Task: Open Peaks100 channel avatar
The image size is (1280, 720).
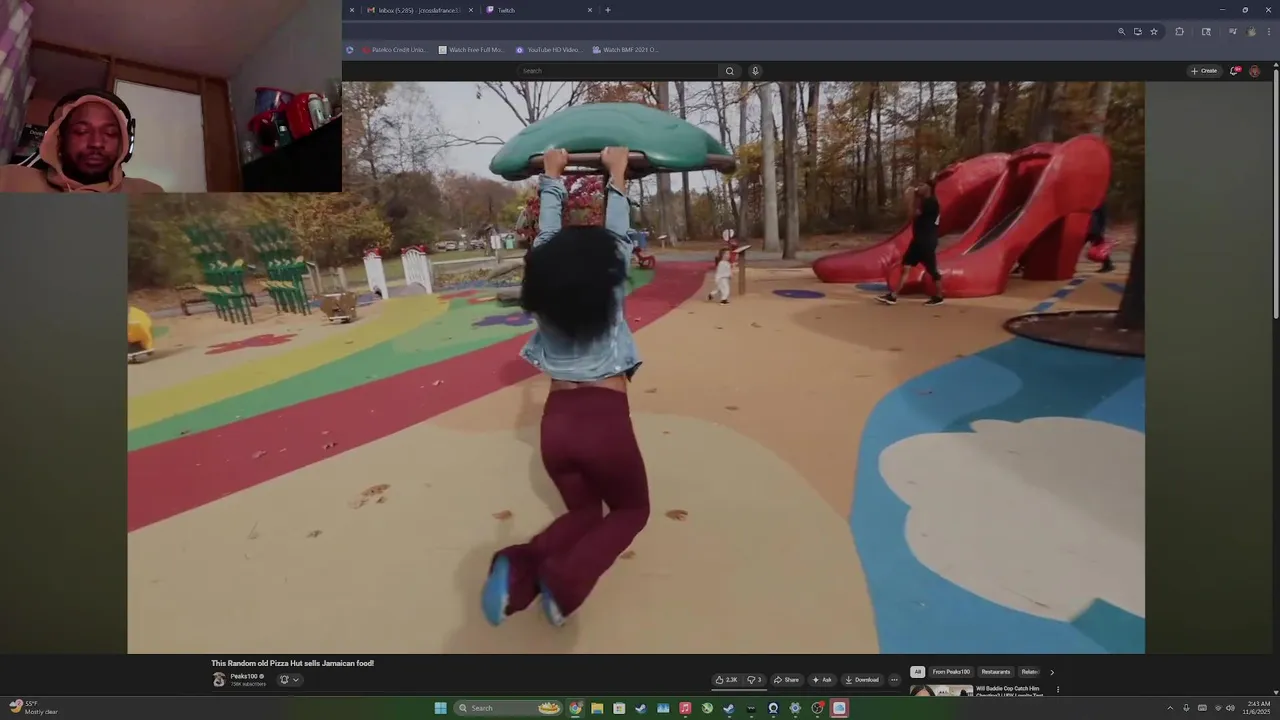Action: pos(219,679)
